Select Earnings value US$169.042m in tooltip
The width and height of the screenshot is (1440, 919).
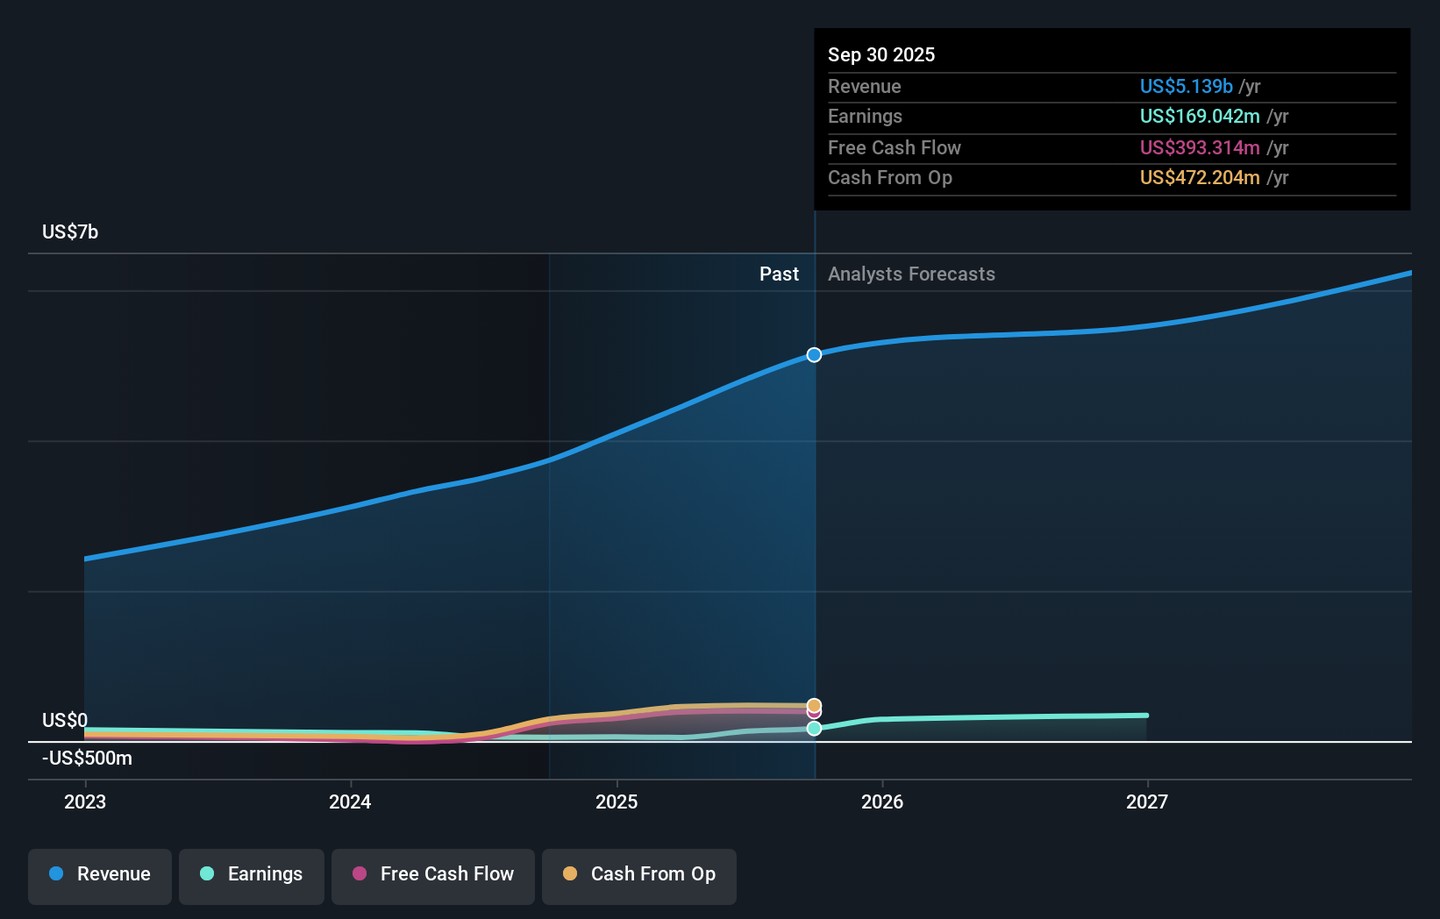pyautogui.click(x=1199, y=117)
